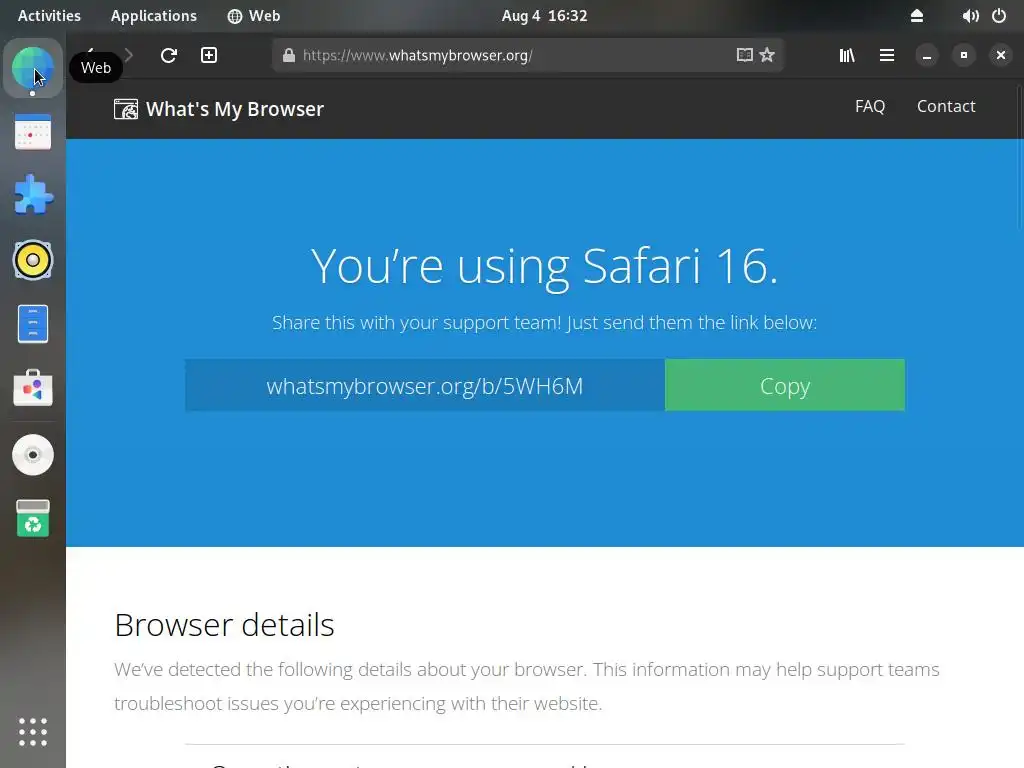The width and height of the screenshot is (1024, 768).
Task: Open the Web app menu in top bar
Action: click(253, 16)
